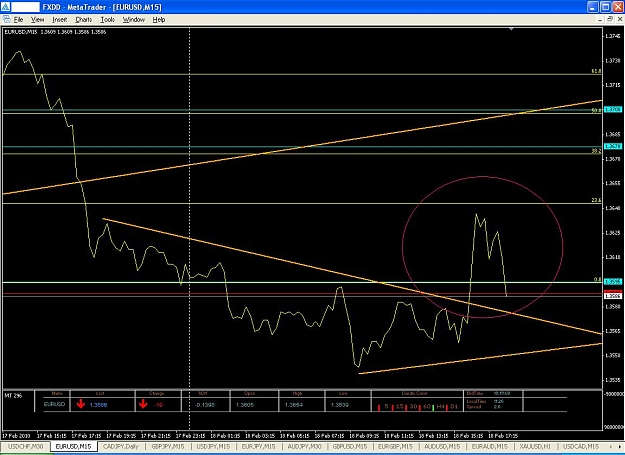625x455 pixels.
Task: Switch to the AUDJPY,M30 chart tab
Action: coord(304,446)
